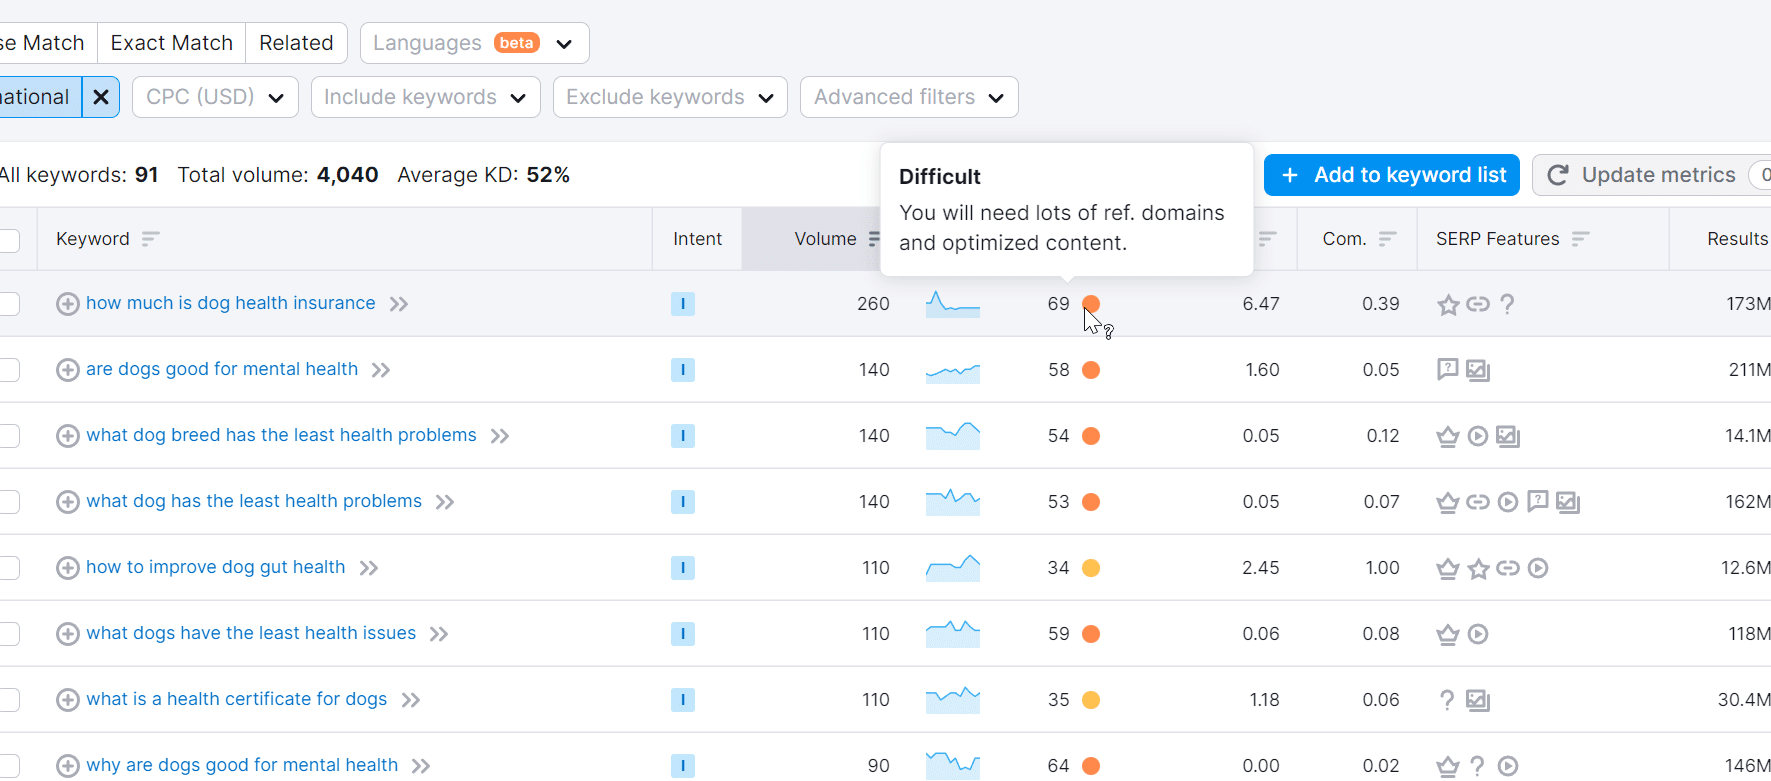Click plus icon for 'what dog has the least health problems'
Viewport: 1771px width, 781px height.
(68, 502)
